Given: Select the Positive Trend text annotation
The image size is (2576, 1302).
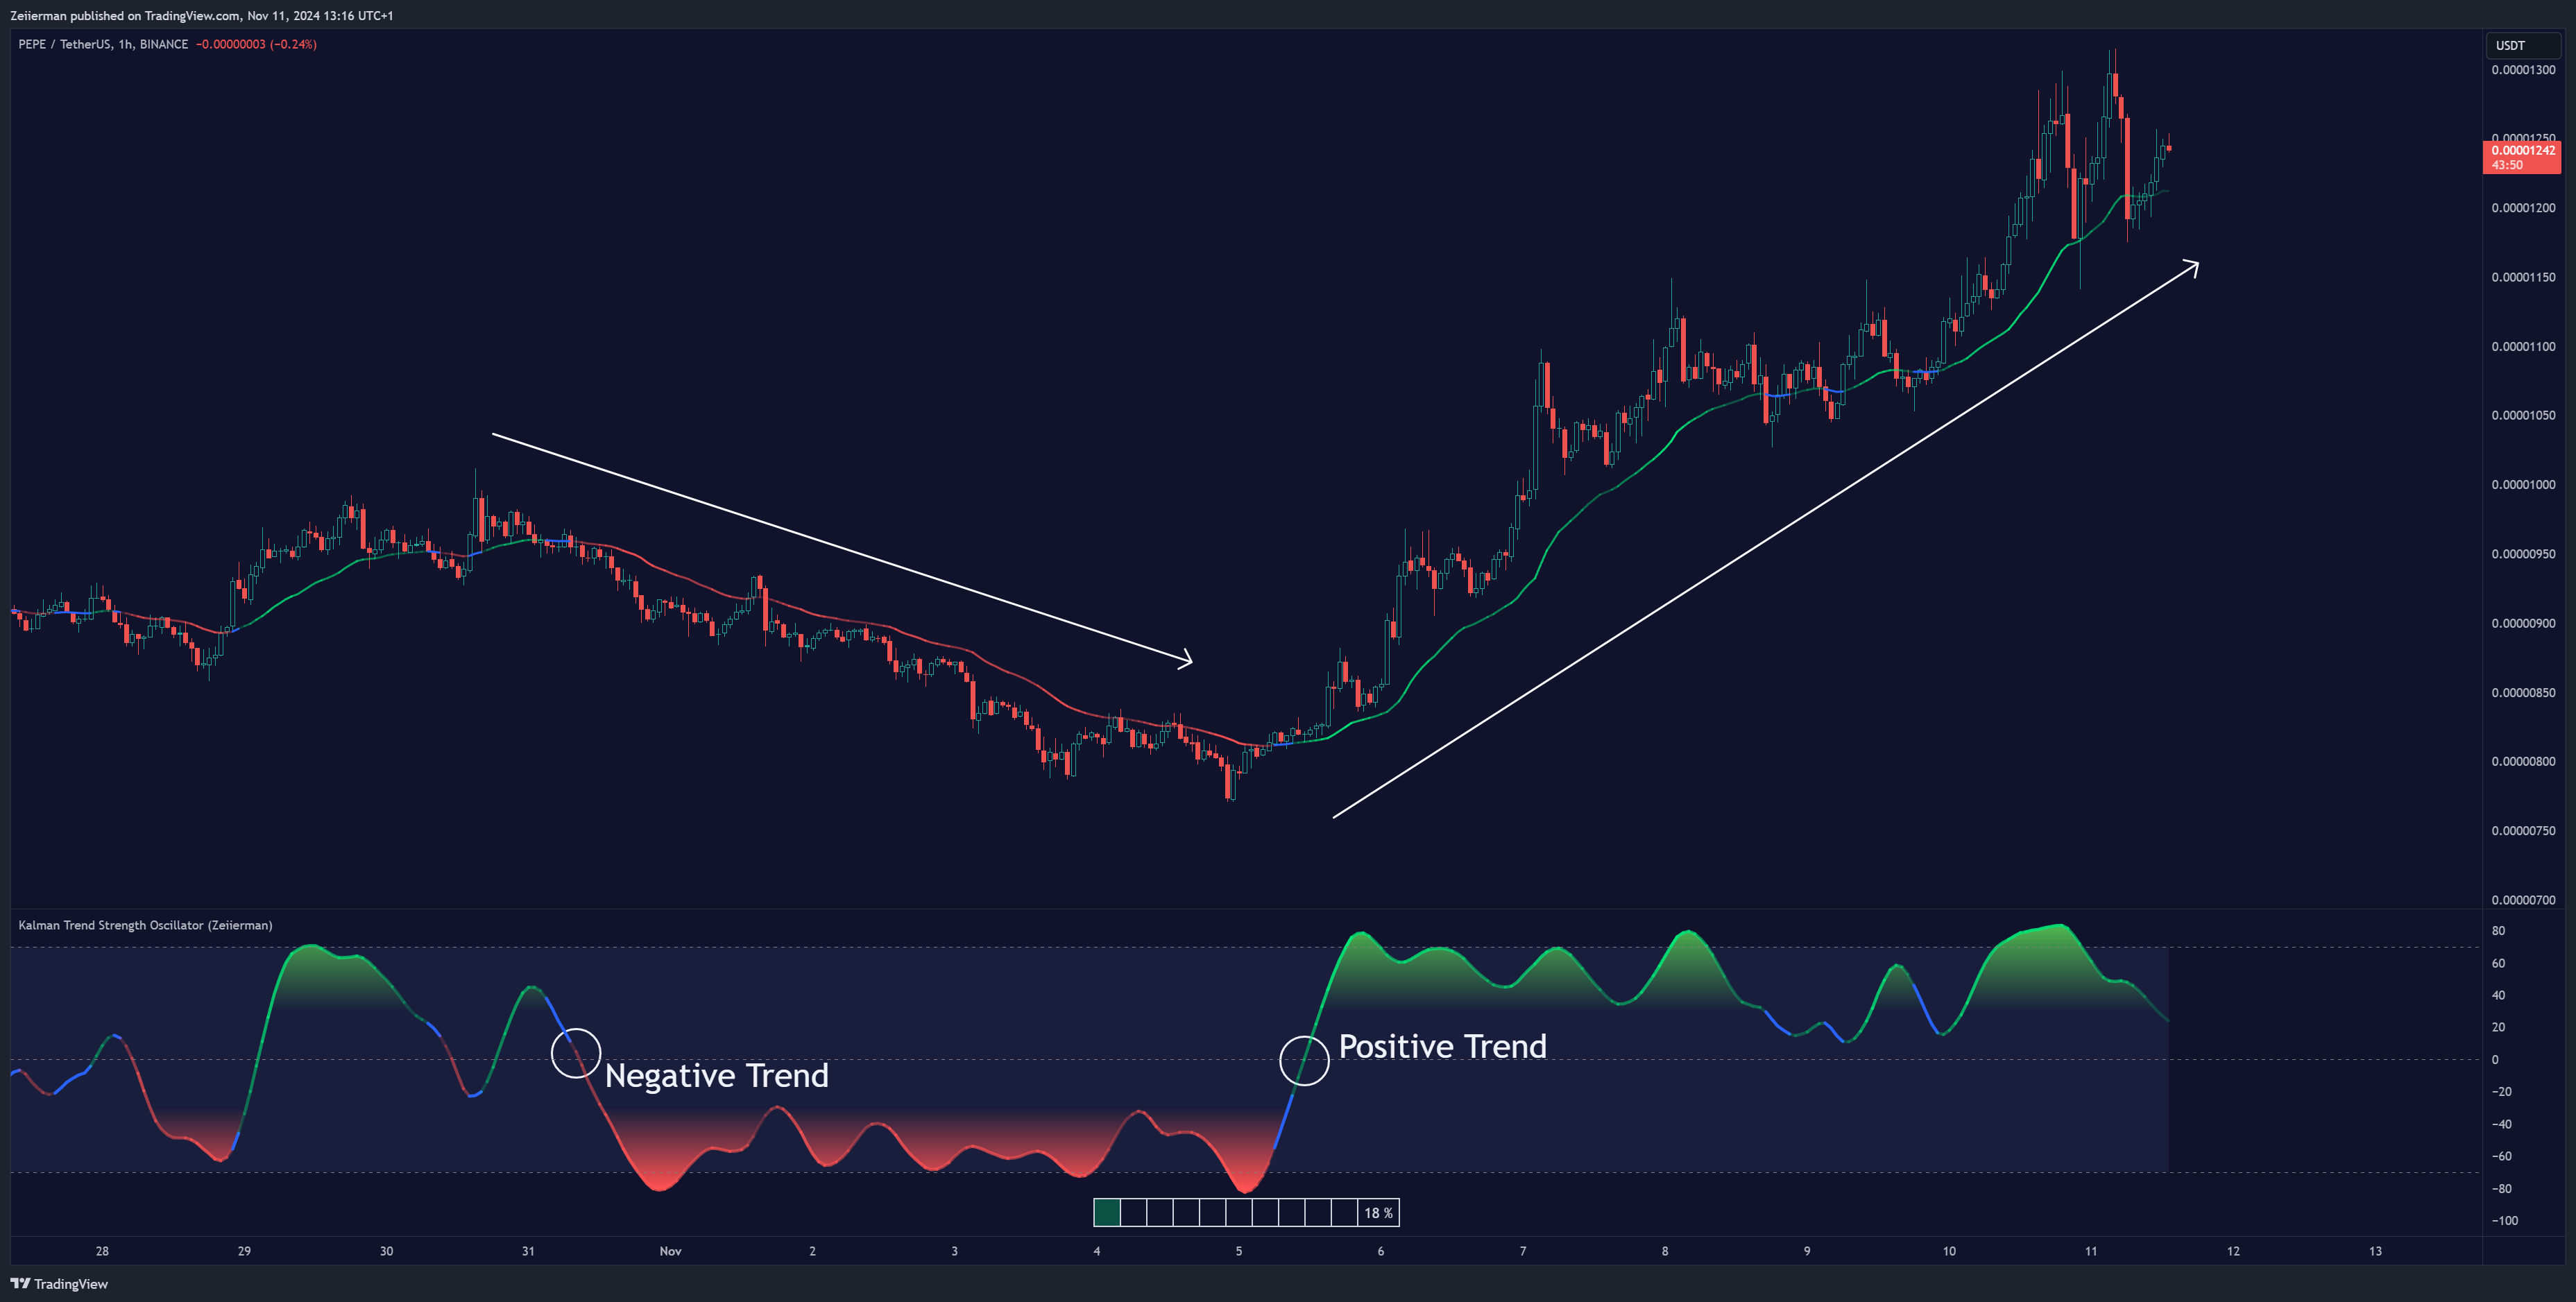Looking at the screenshot, I should [x=1443, y=1046].
